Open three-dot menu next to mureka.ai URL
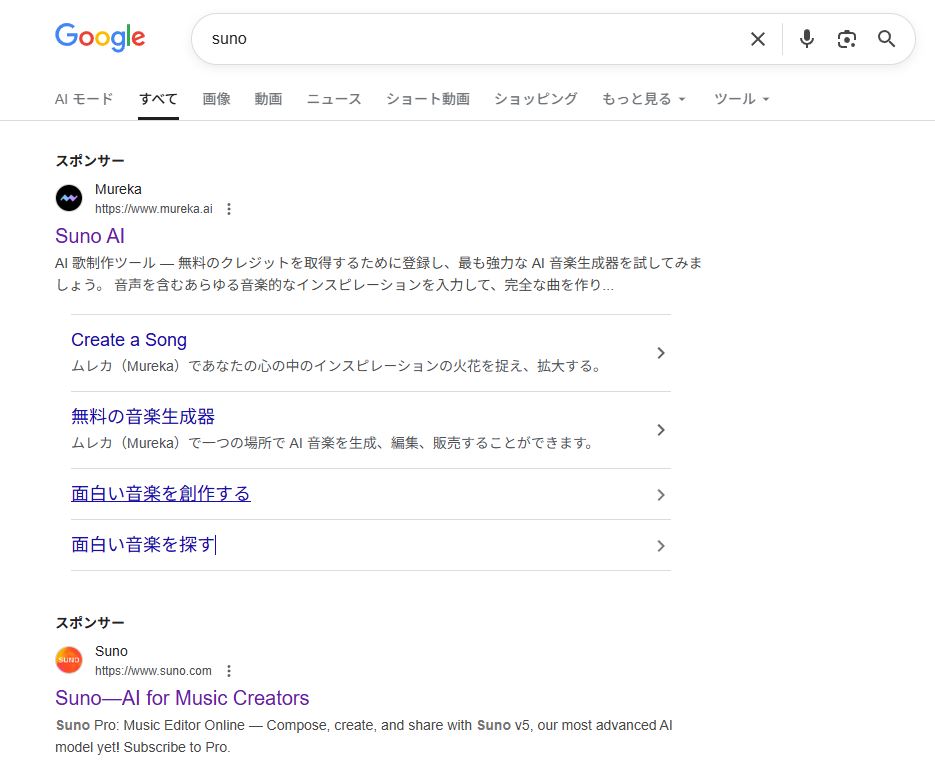This screenshot has height=769, width=935. point(229,209)
